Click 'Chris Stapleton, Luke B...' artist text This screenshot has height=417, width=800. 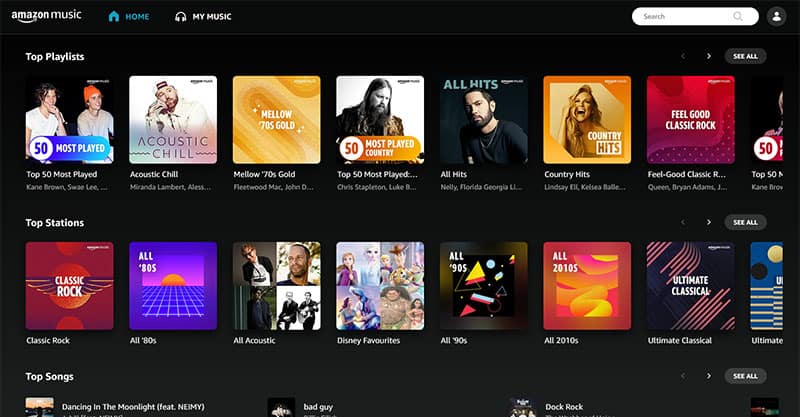[x=377, y=187]
